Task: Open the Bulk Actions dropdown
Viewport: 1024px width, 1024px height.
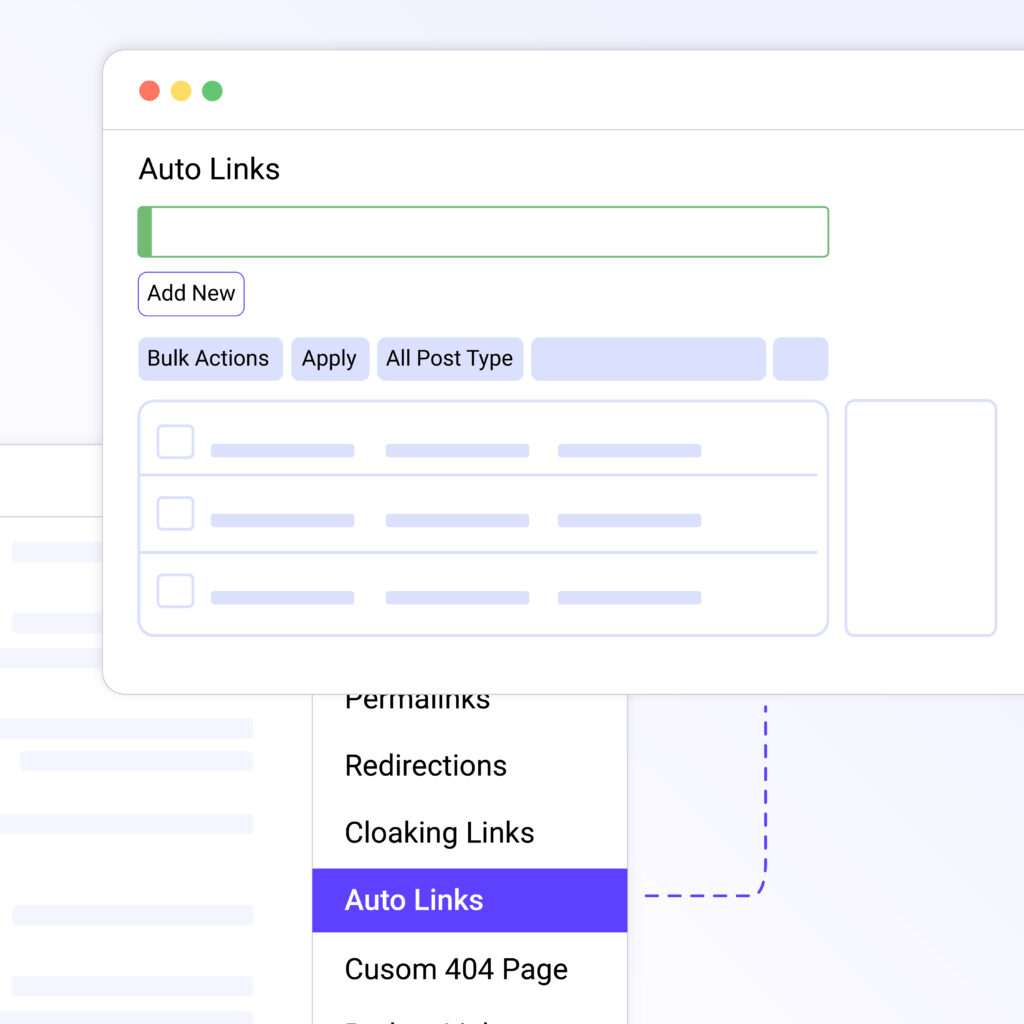Action: 210,359
